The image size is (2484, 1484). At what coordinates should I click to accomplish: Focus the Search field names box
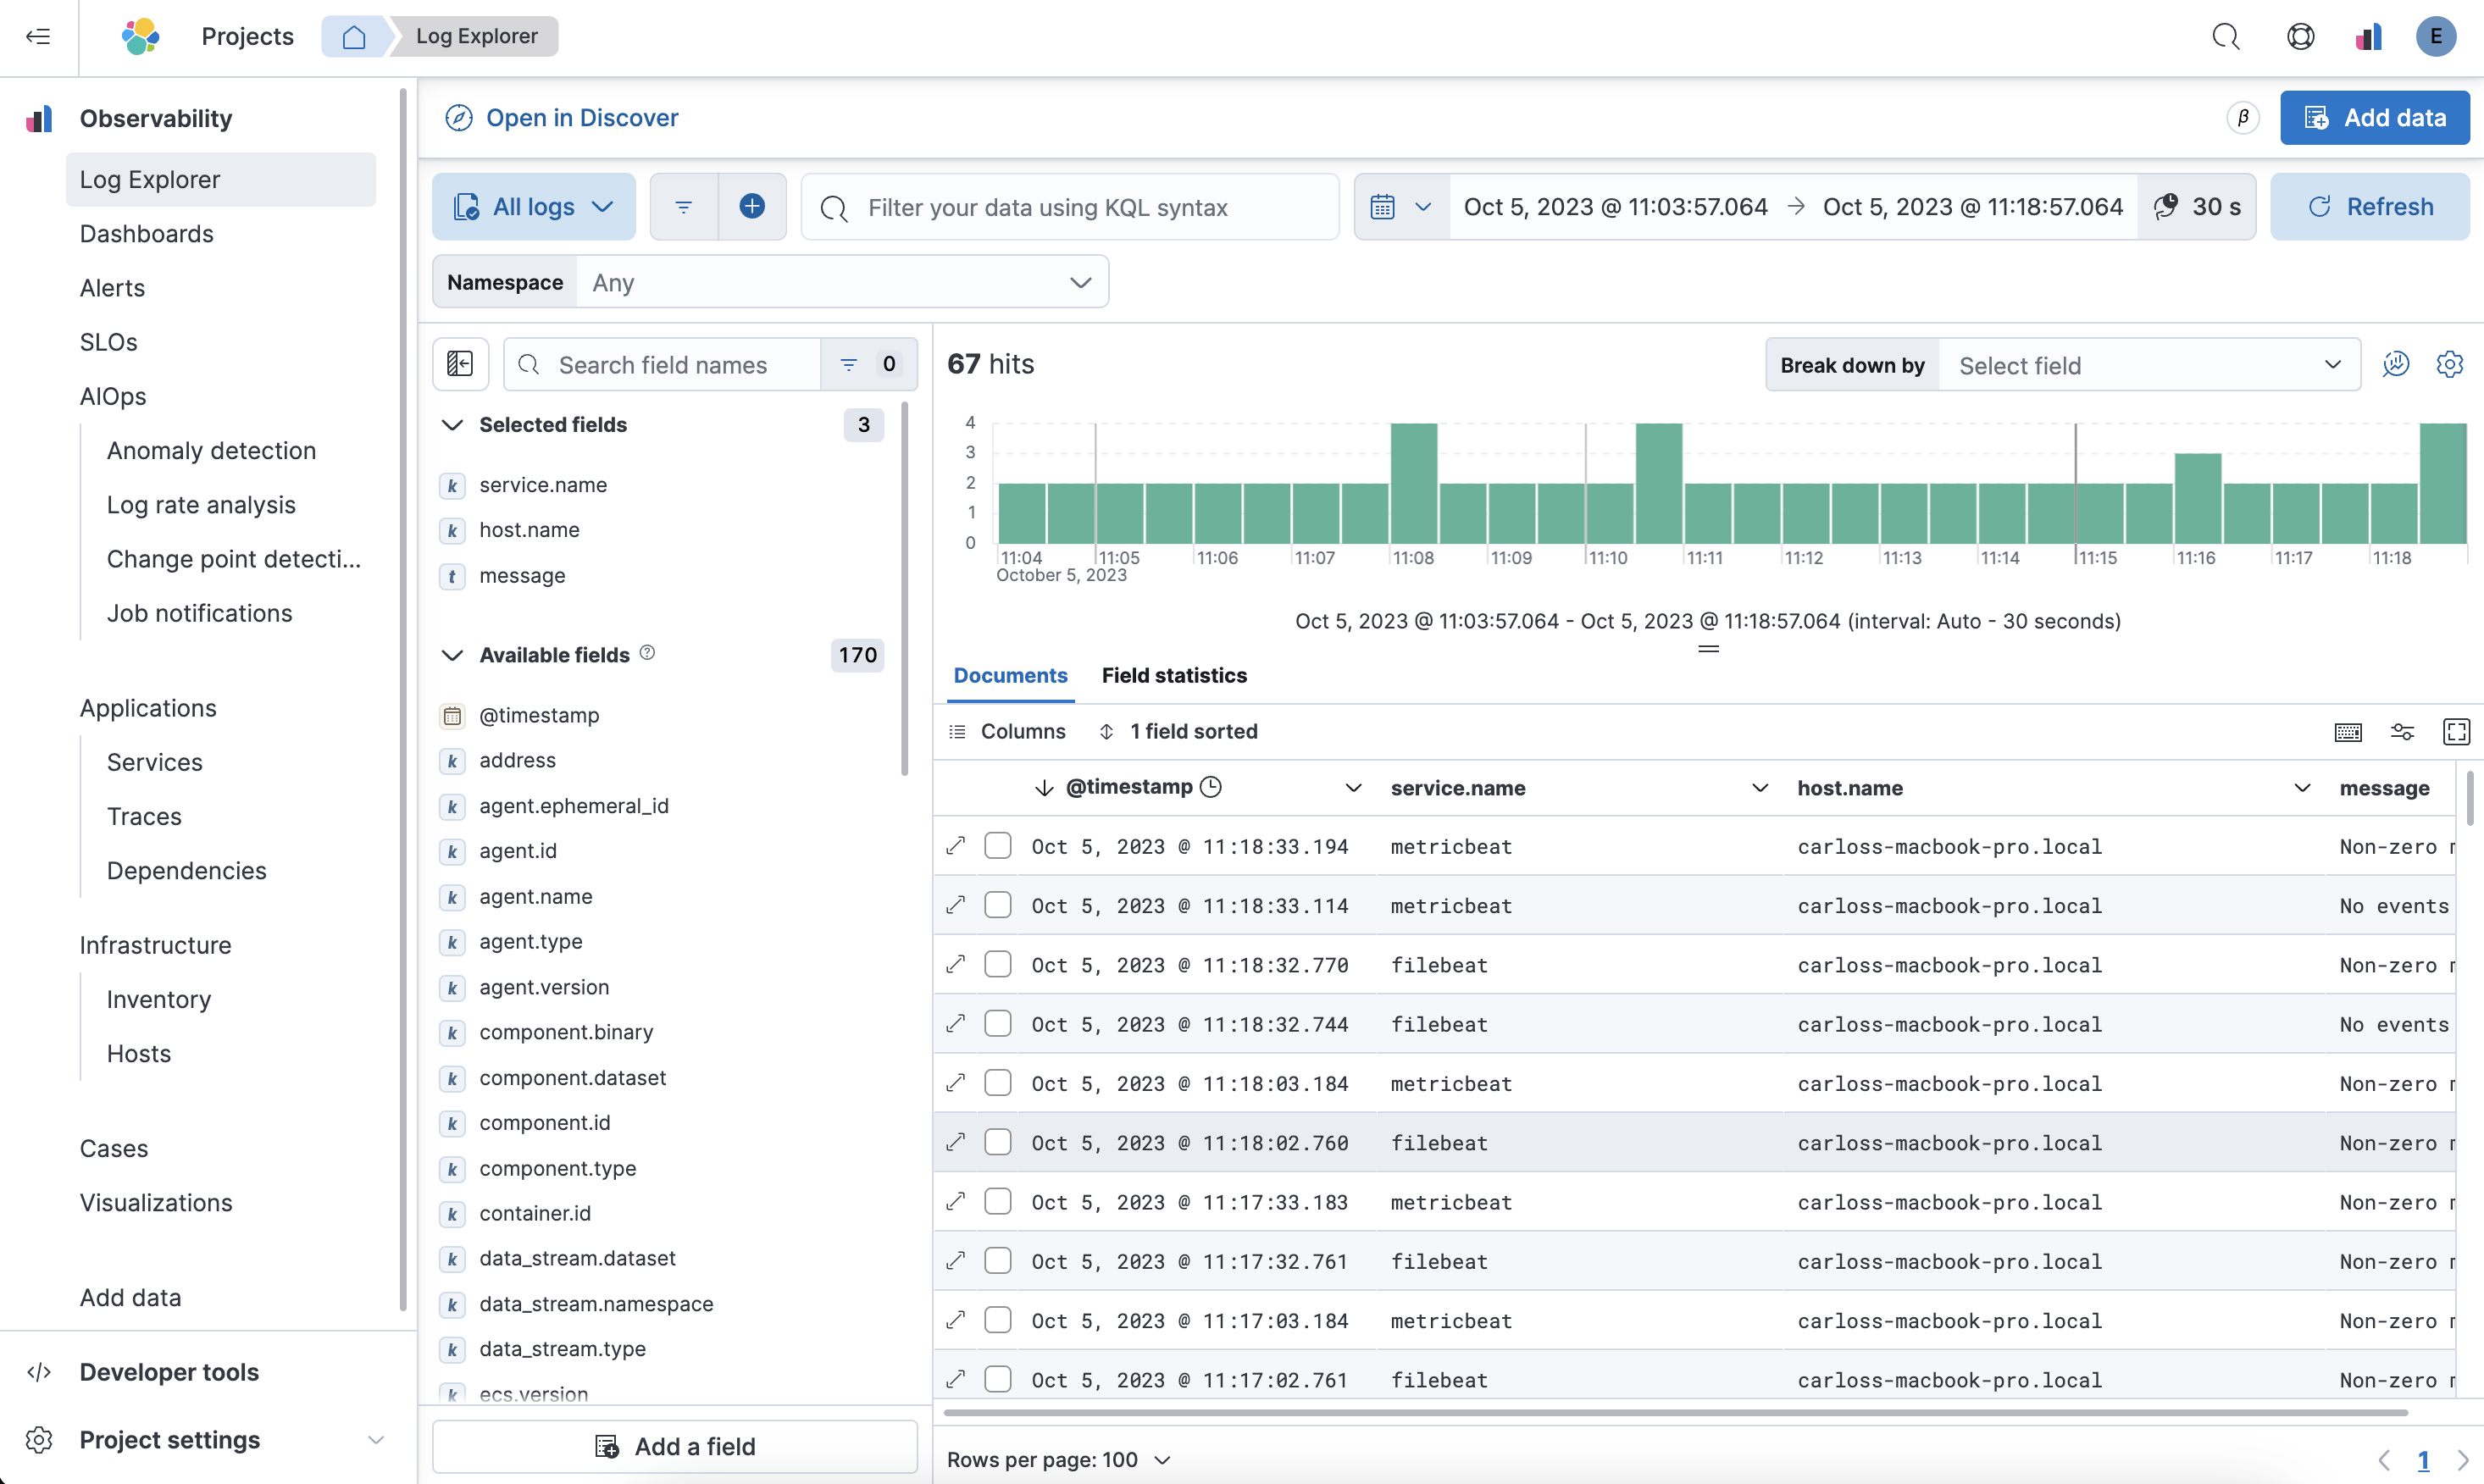pos(662,364)
